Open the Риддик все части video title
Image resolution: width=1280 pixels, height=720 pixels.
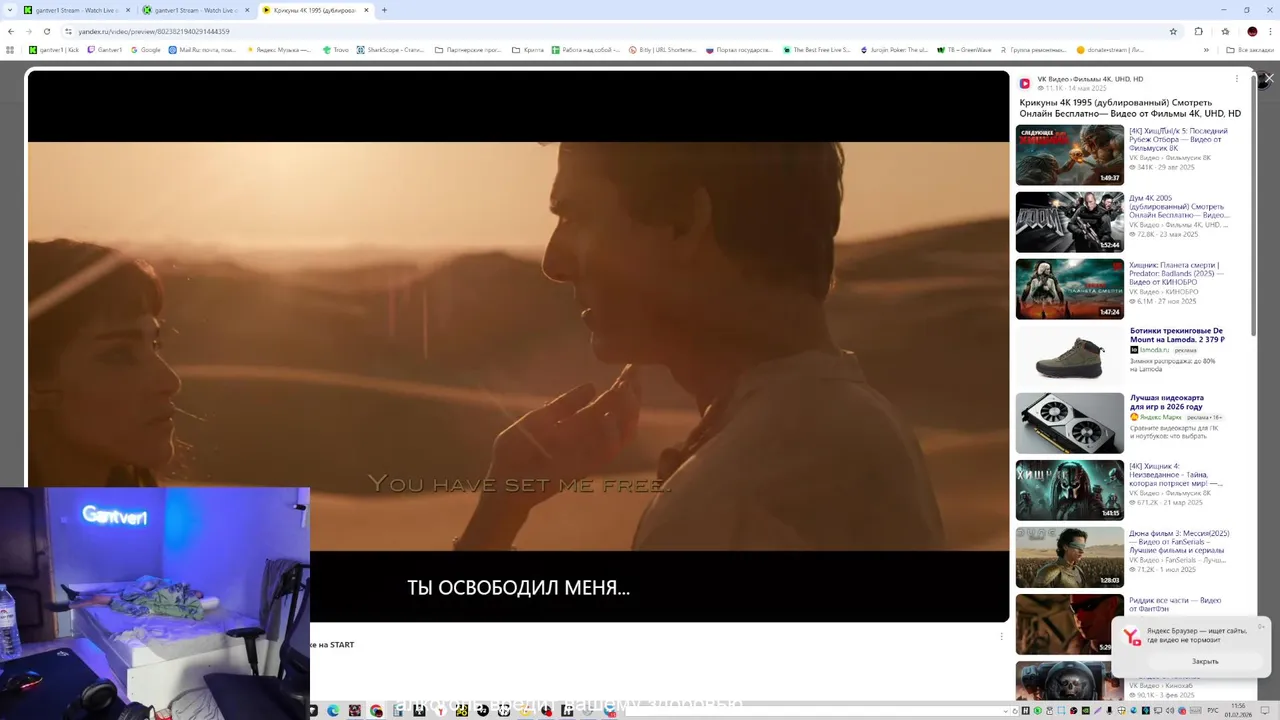1175,604
